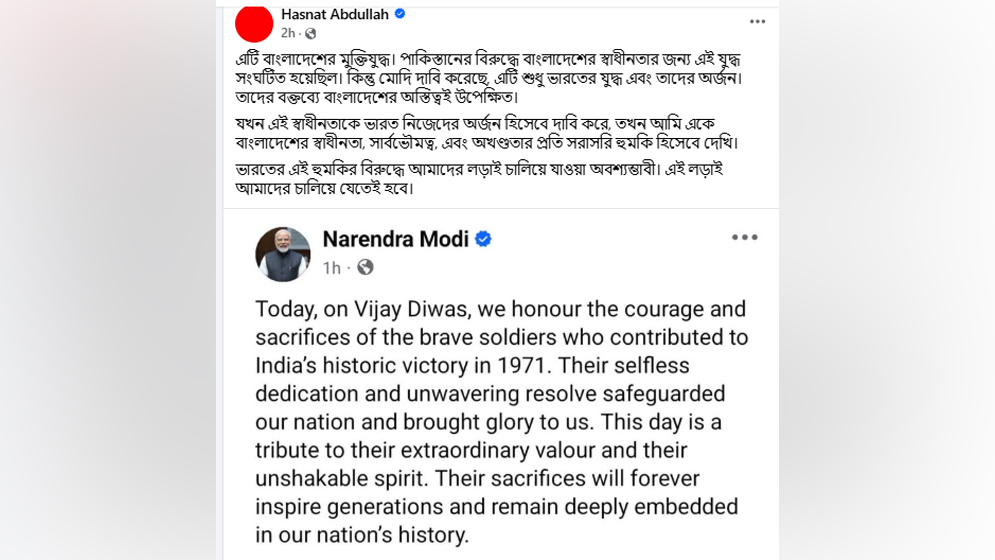Click Narendra Modi's profile photo
995x560 pixels.
click(282, 254)
